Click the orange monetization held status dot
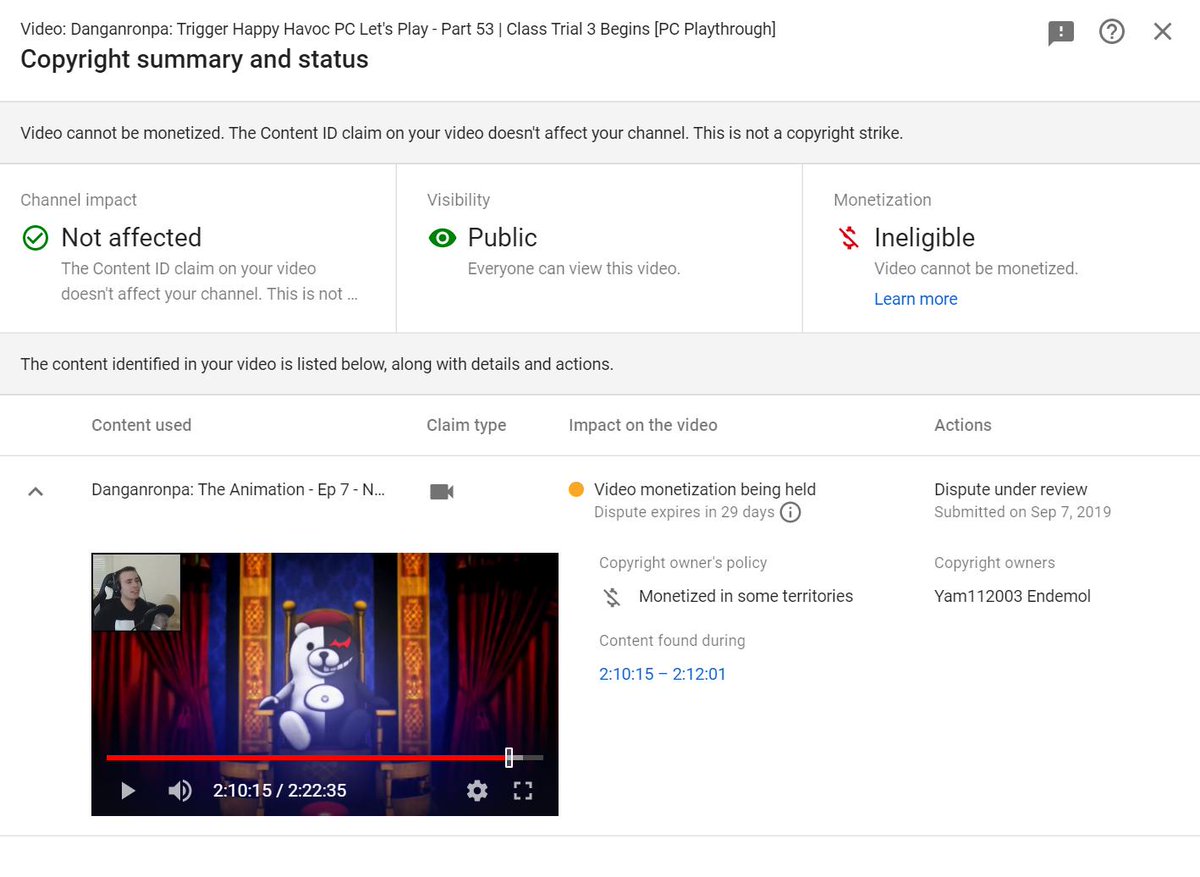This screenshot has height=877, width=1200. (576, 490)
